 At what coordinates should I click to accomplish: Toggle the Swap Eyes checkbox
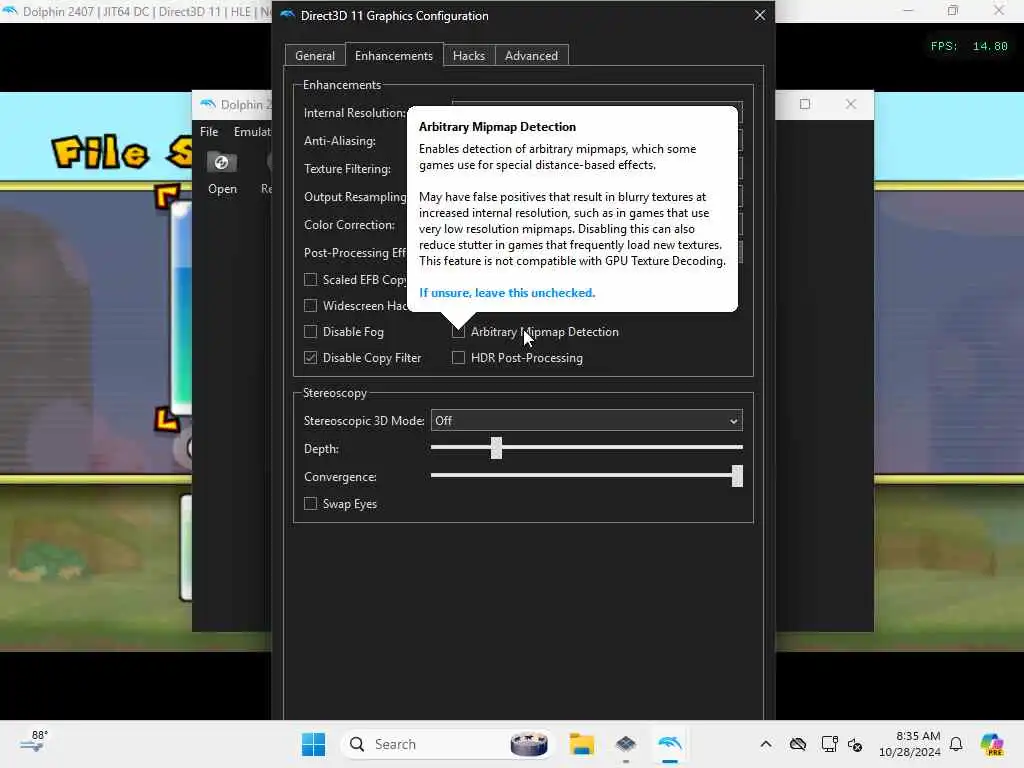click(x=310, y=504)
